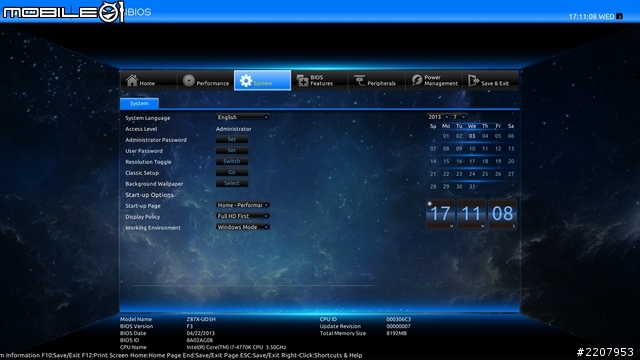Viewport: 640px width, 360px height.
Task: Open the Peripherals tab
Action: coord(376,80)
